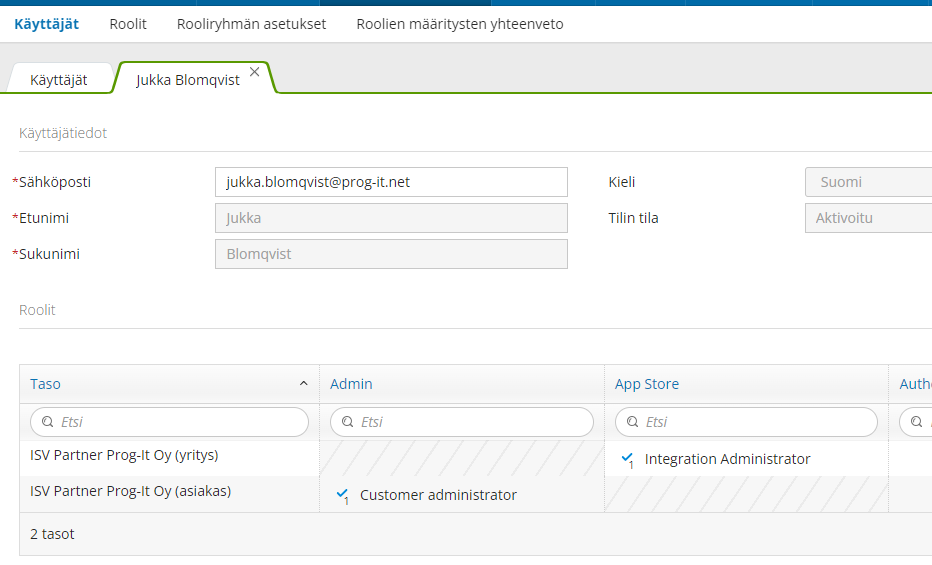Click the Admin column search field
This screenshot has height=565, width=932.
[462, 422]
